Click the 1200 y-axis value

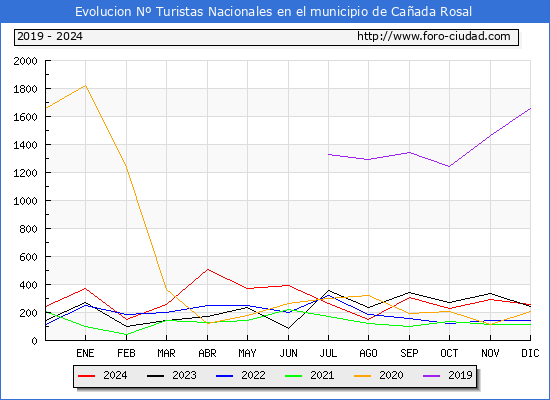point(25,173)
